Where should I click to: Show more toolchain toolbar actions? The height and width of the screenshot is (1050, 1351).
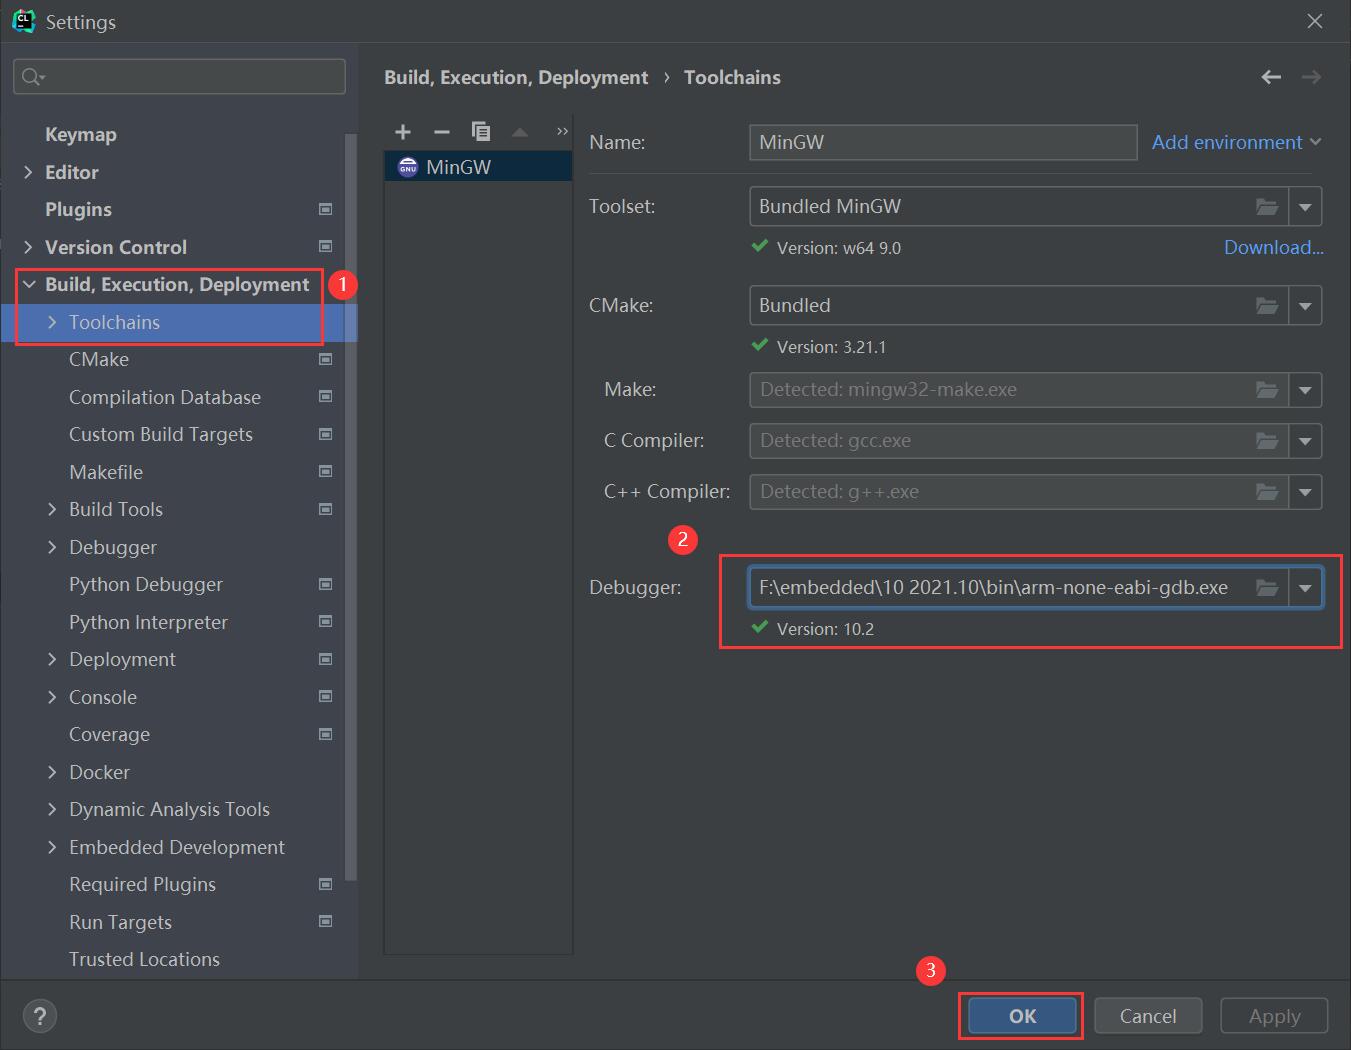pyautogui.click(x=562, y=132)
